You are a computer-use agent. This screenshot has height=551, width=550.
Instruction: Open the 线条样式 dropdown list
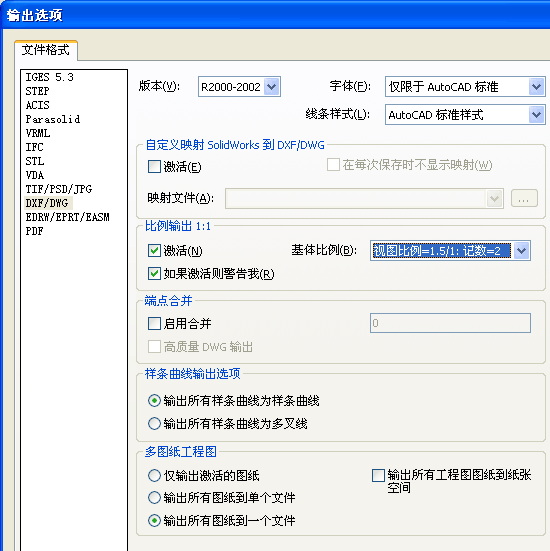tap(536, 115)
